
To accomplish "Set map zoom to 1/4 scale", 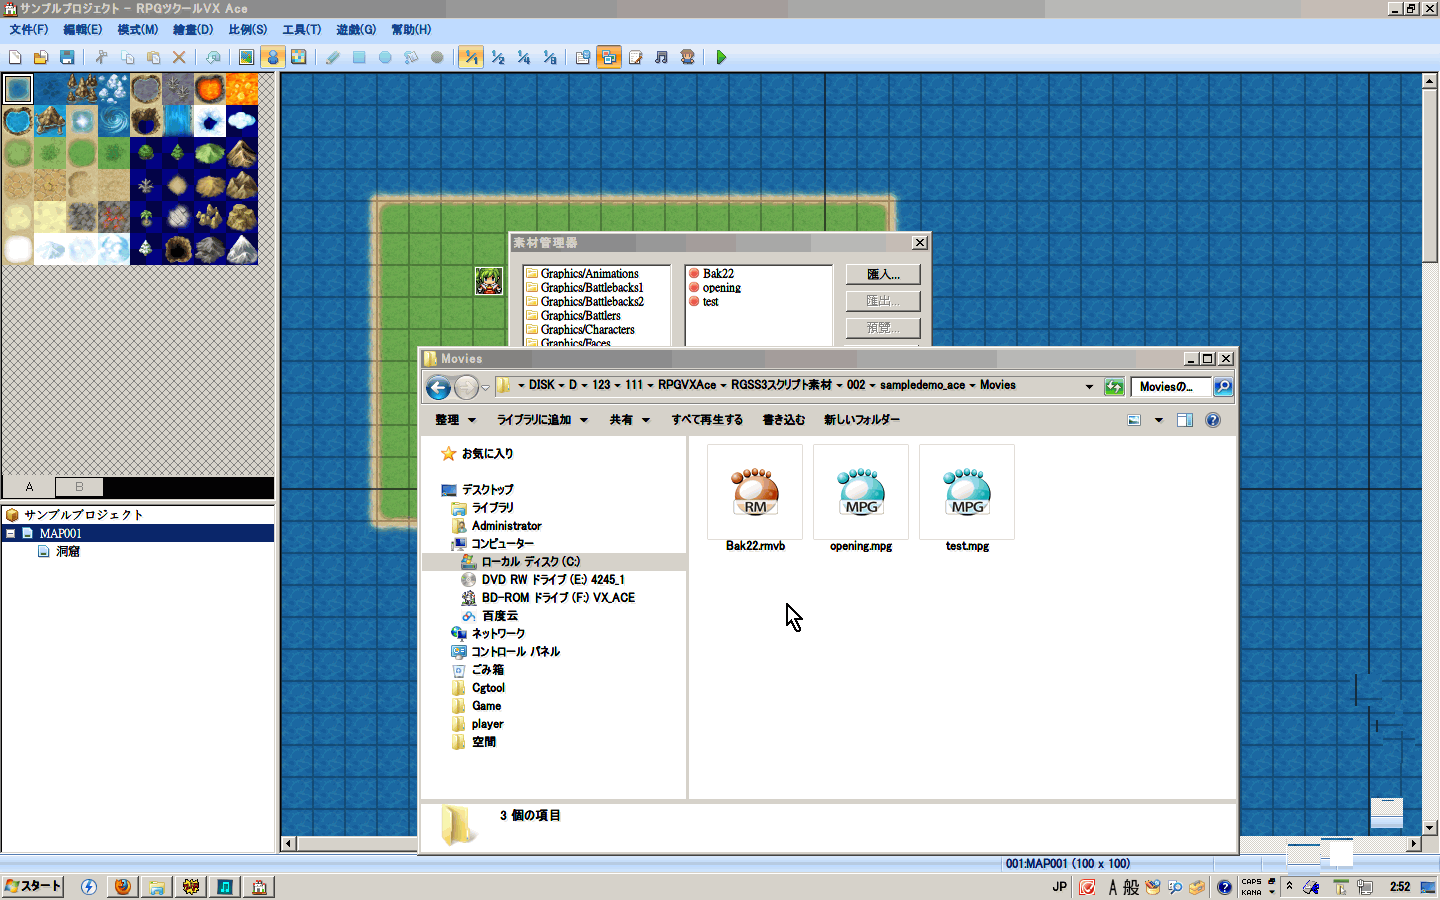I will 523,58.
